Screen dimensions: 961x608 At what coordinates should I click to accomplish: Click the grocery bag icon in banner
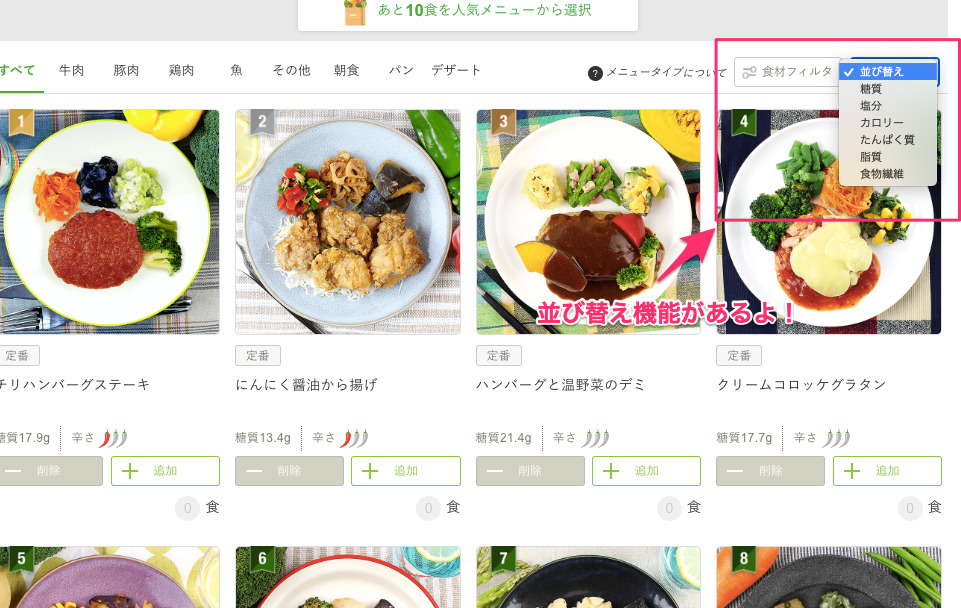click(355, 12)
